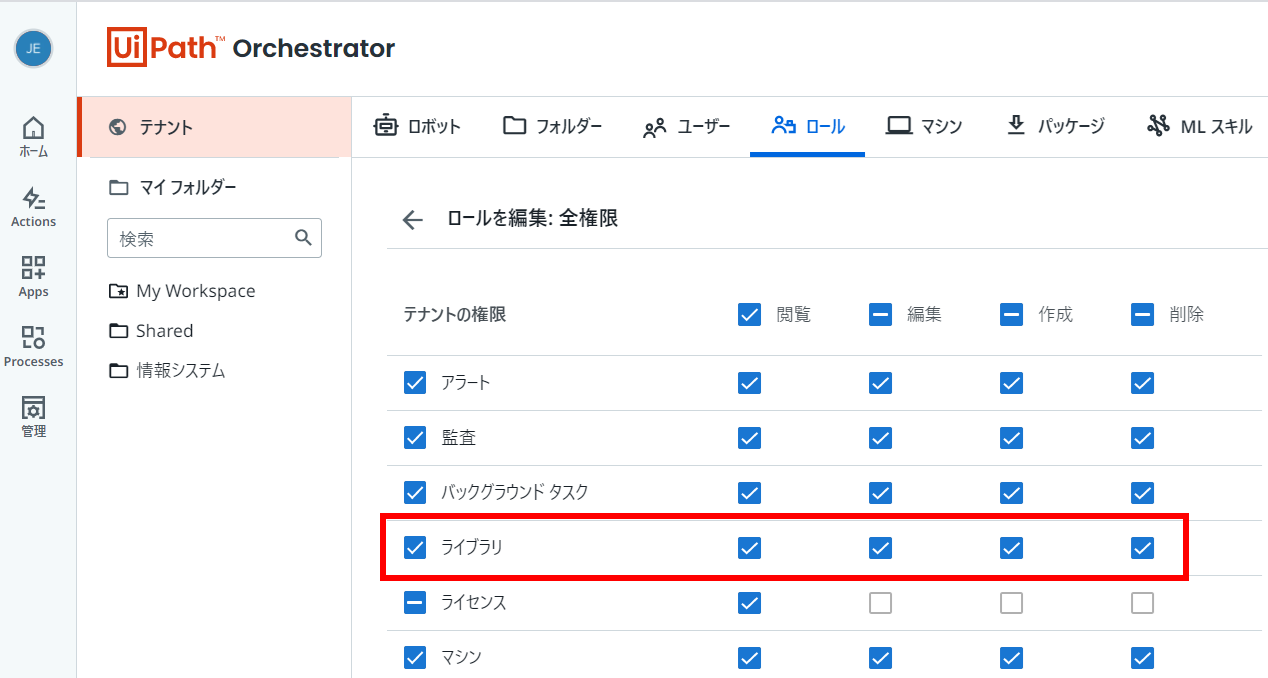The width and height of the screenshot is (1268, 678).
Task: Click the UiPath Orchestrator logo
Action: pos(251,47)
